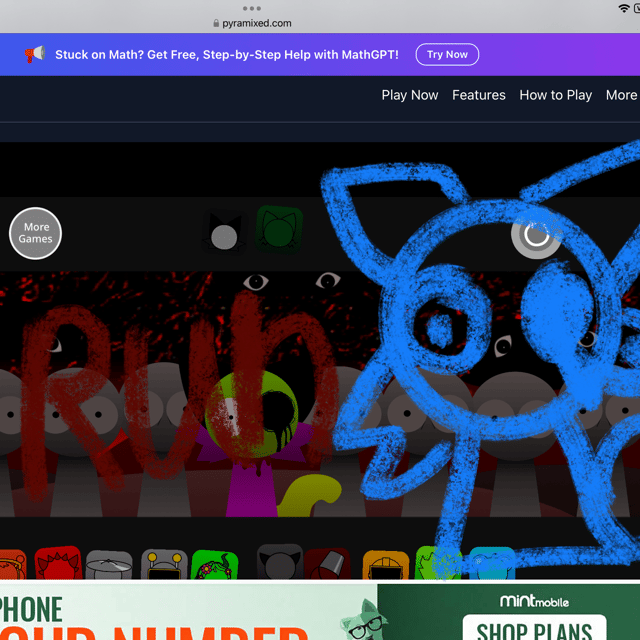Screen dimensions: 640x640
Task: Select the dark red bucket-head character icon
Action: click(x=327, y=564)
